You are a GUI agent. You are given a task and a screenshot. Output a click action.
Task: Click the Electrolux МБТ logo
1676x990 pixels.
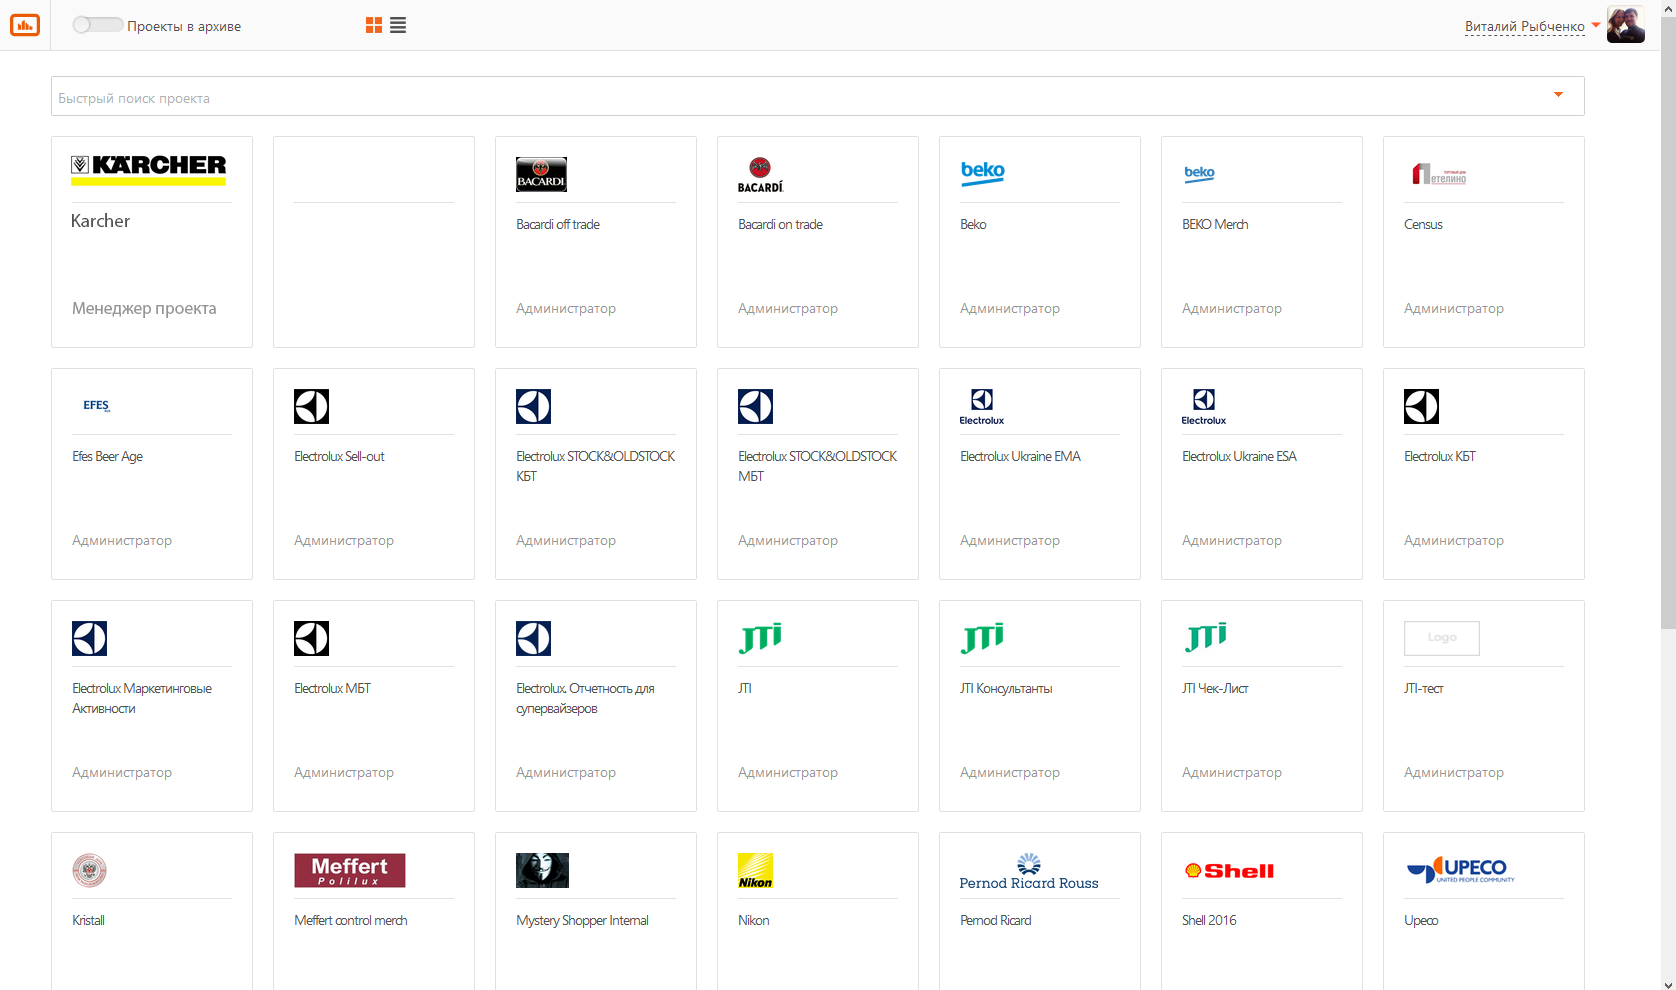pos(311,638)
